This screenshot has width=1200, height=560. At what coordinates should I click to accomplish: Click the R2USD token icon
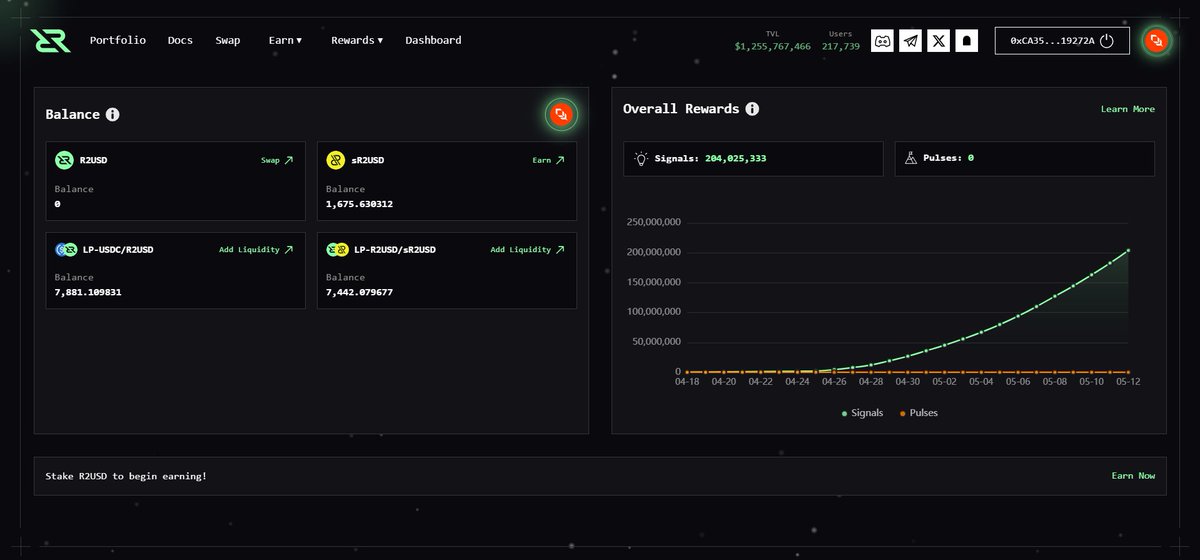64,160
